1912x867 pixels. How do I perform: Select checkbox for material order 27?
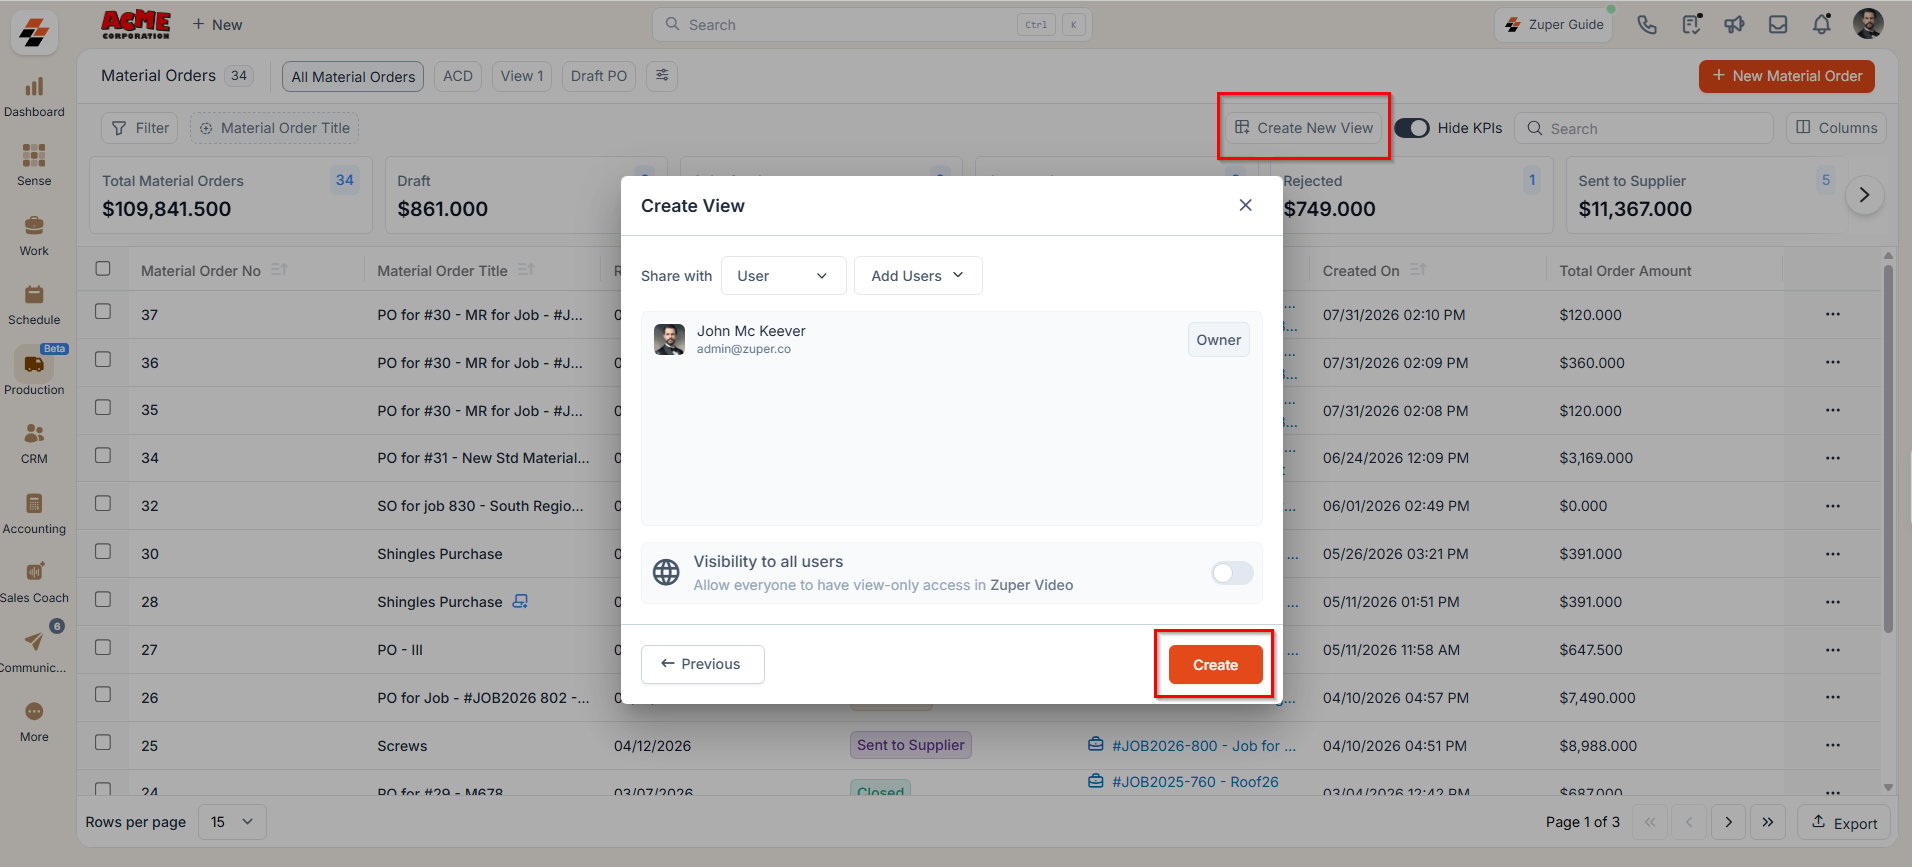[x=103, y=648]
